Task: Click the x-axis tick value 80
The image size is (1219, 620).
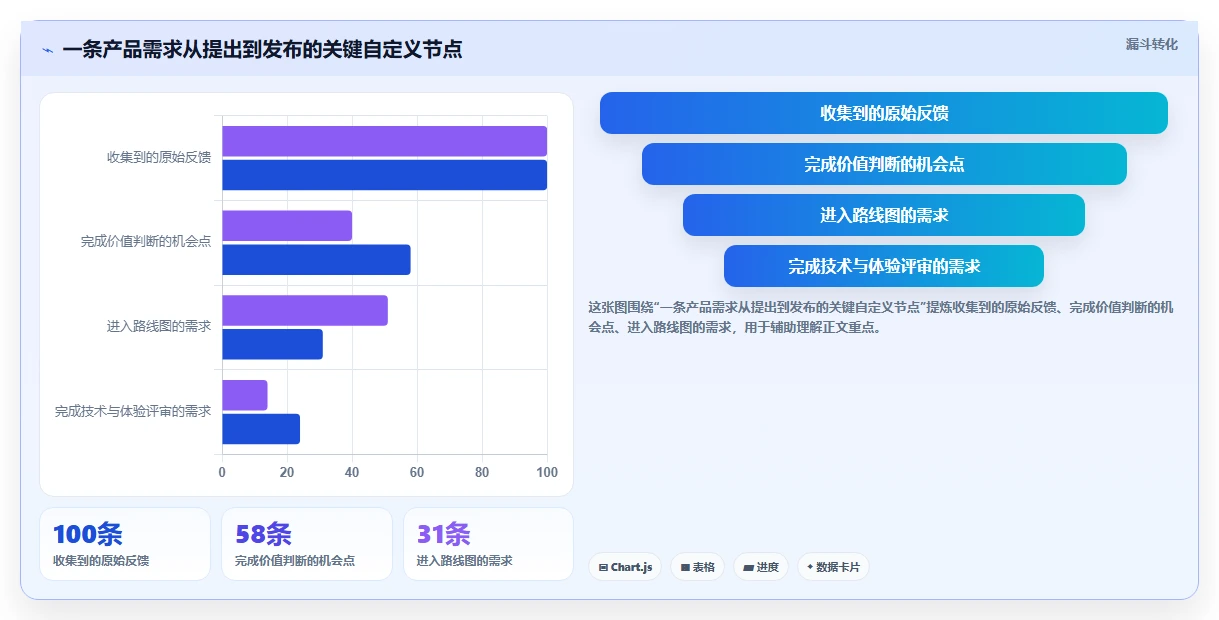Action: 482,473
